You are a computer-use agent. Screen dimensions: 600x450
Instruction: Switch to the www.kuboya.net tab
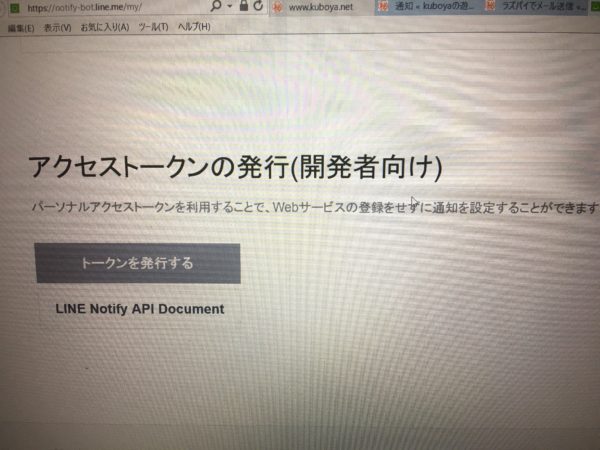(322, 7)
